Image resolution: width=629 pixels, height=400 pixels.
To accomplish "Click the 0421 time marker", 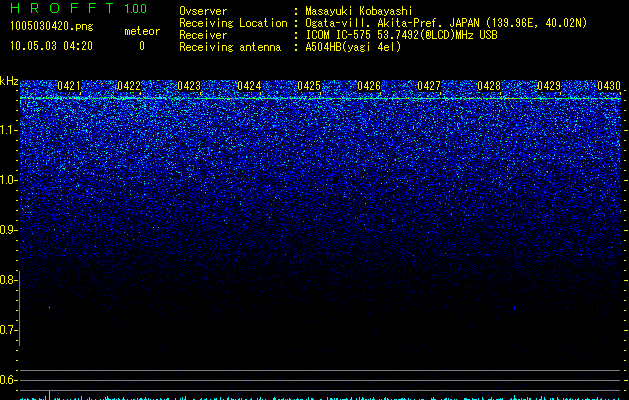I will pyautogui.click(x=69, y=86).
